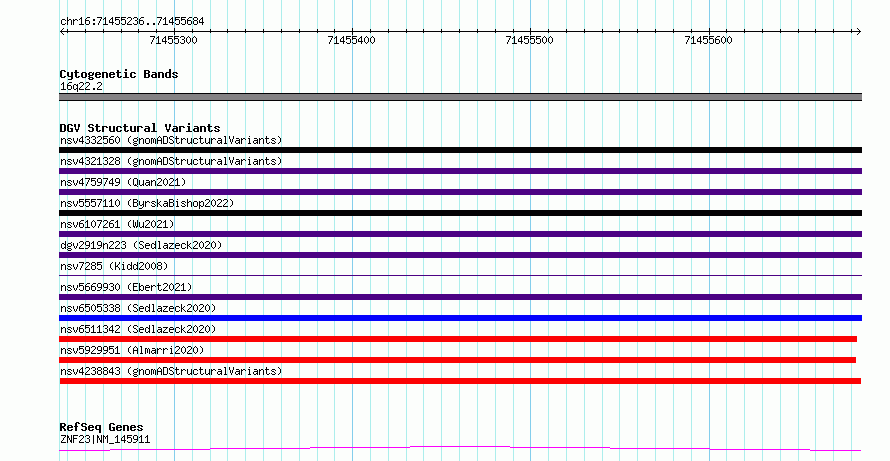890x461 pixels.
Task: Select the gray 16q22.2 cytogenetic band bar
Action: (x=460, y=97)
